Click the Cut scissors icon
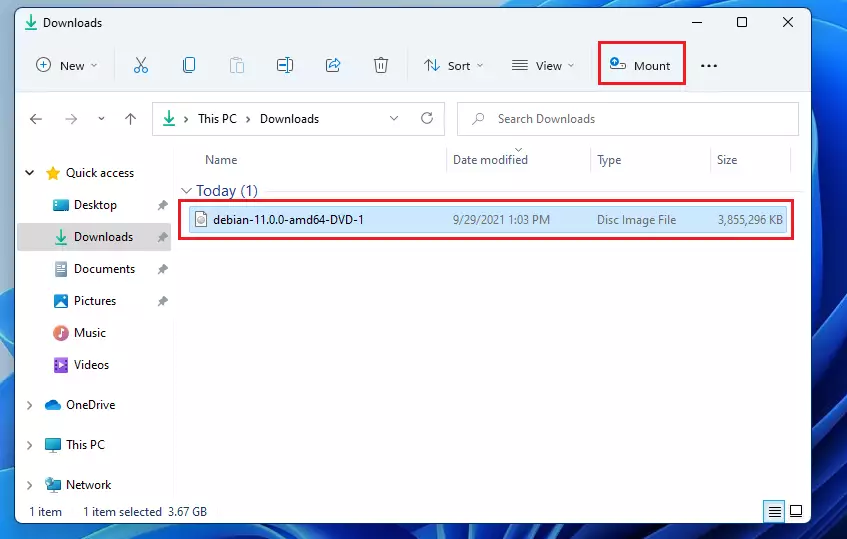This screenshot has width=847, height=539. 140,65
